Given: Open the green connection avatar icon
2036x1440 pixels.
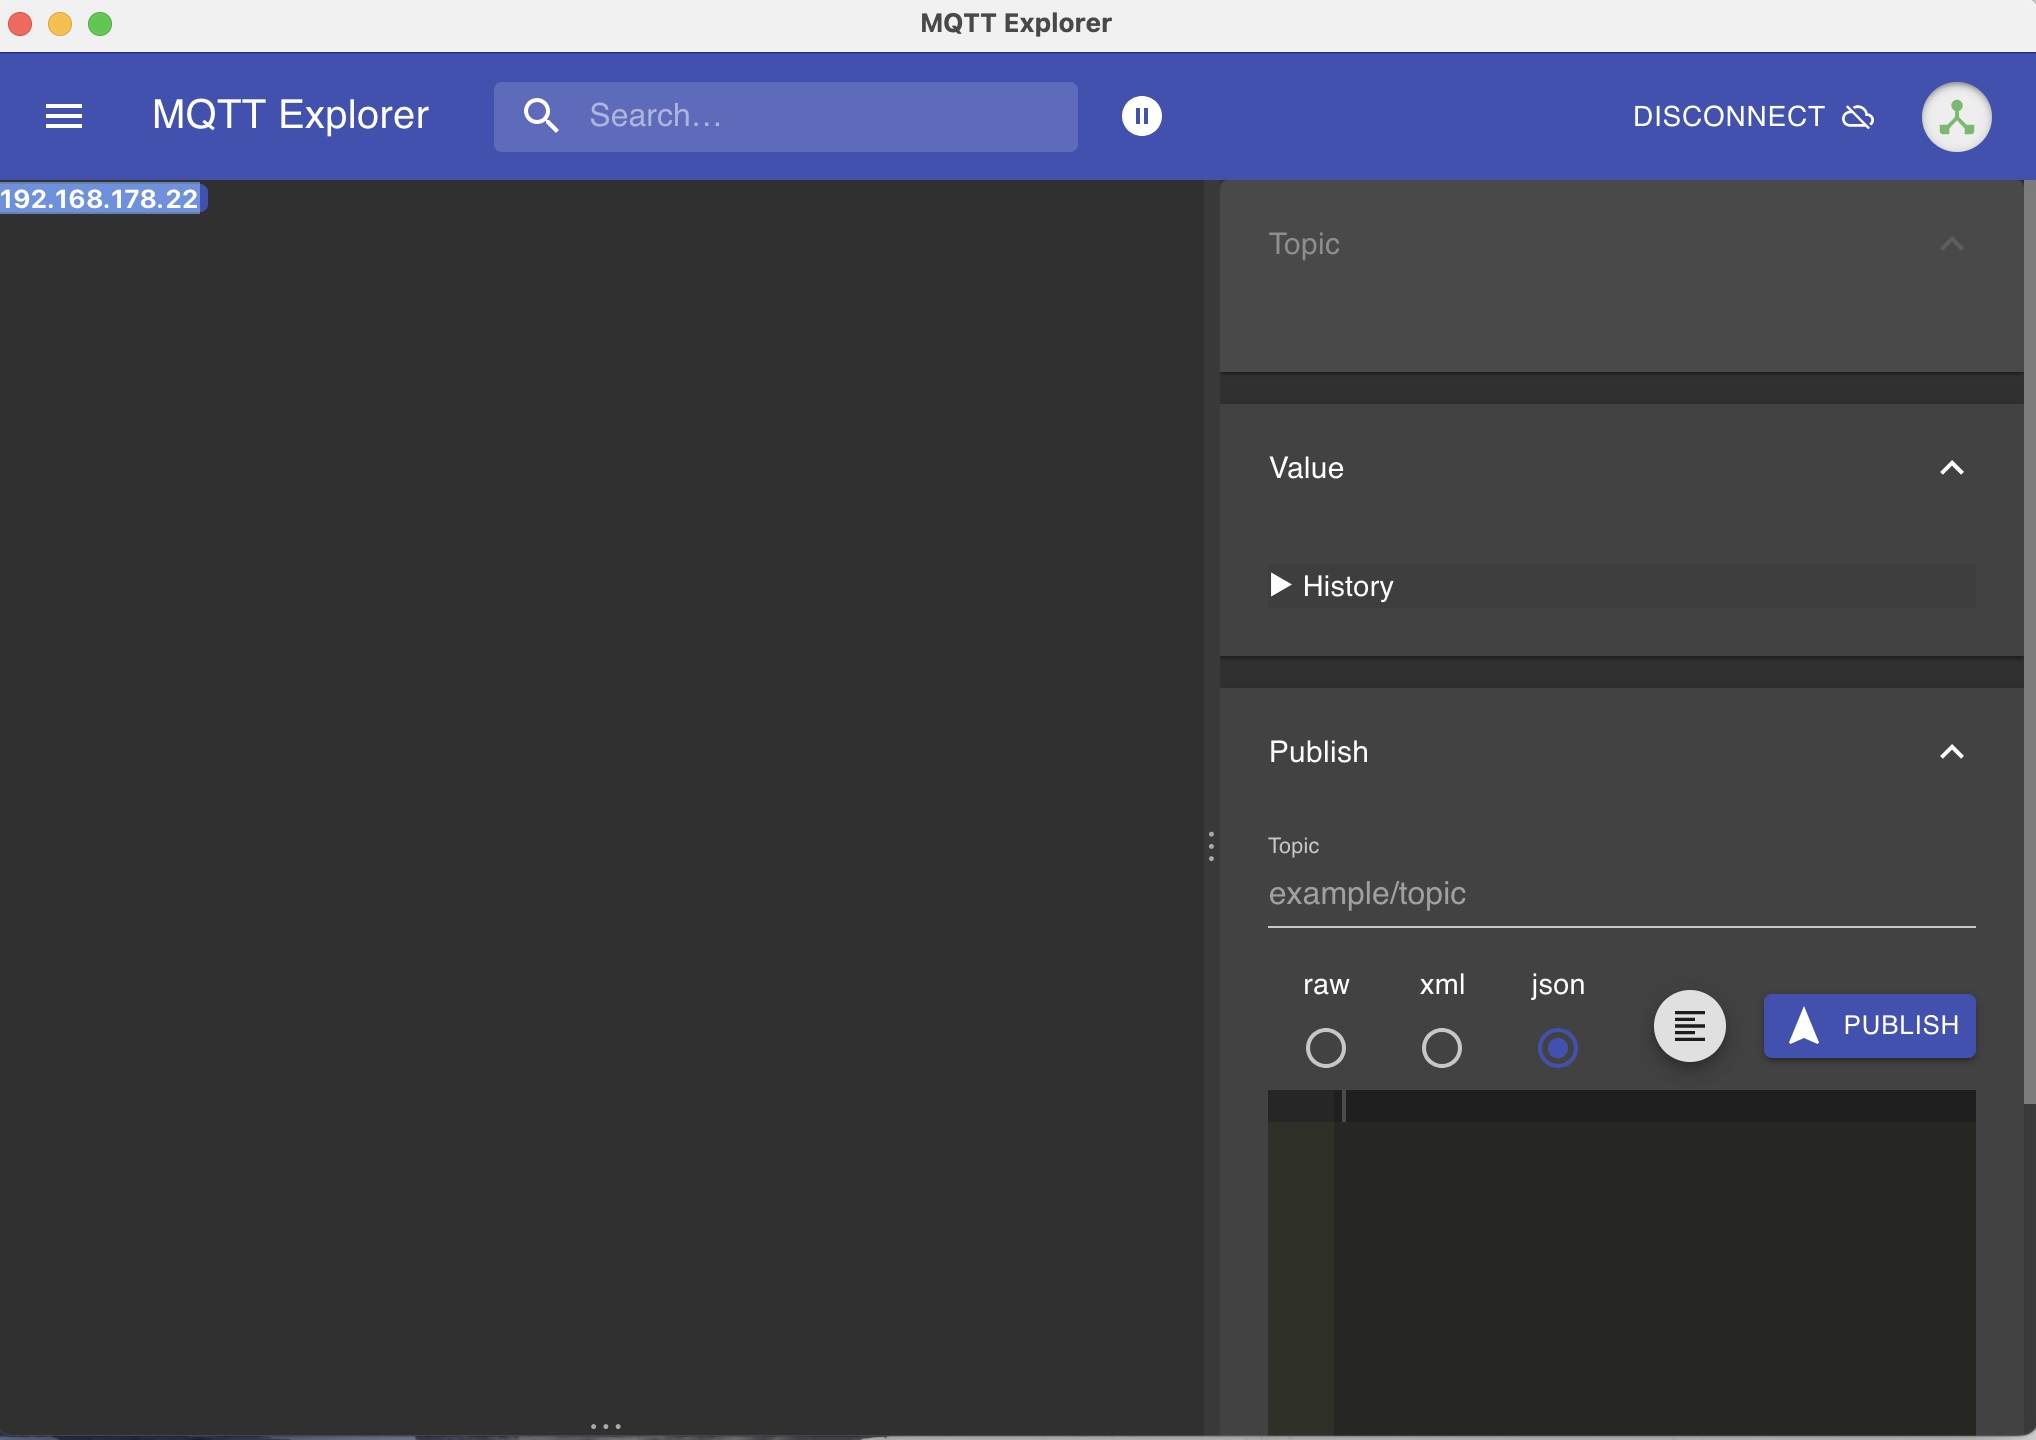Looking at the screenshot, I should 1956,117.
